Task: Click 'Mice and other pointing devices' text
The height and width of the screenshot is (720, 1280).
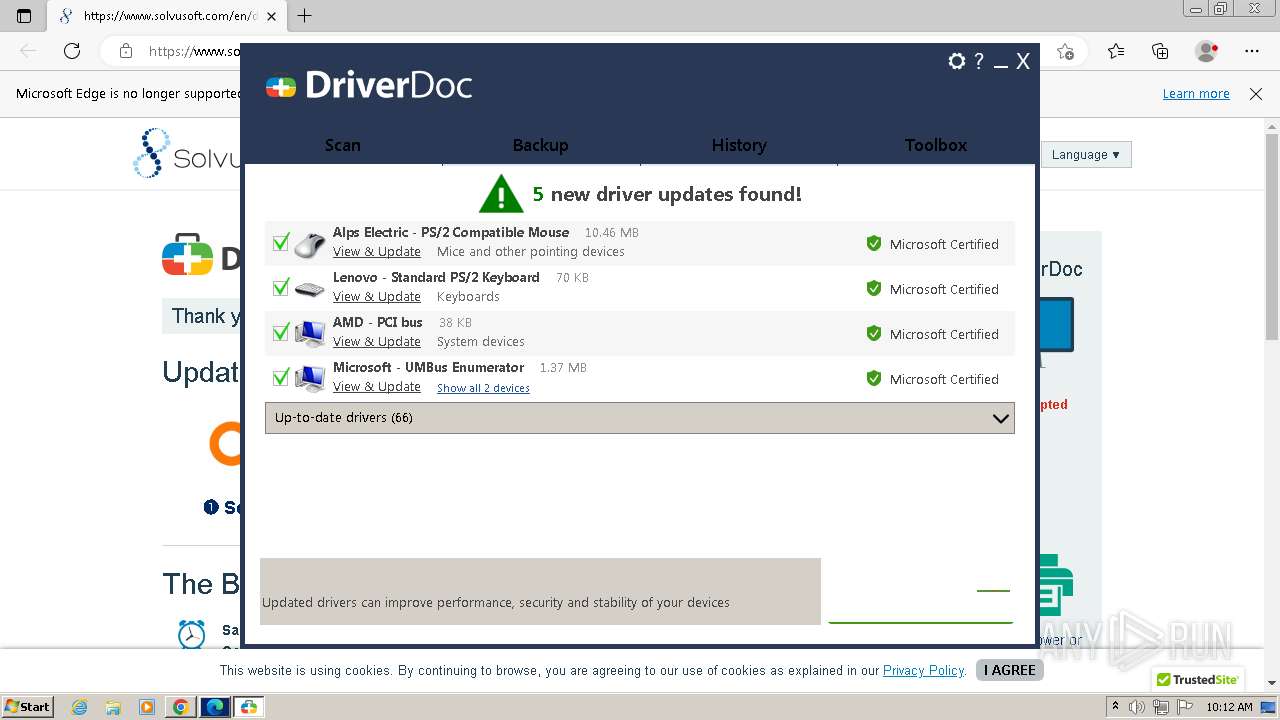Action: tap(531, 252)
